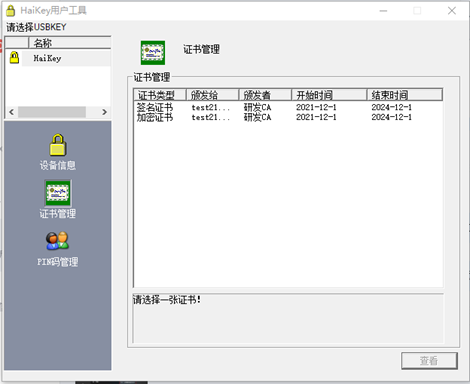Select the HaiKey device row

(x=58, y=58)
